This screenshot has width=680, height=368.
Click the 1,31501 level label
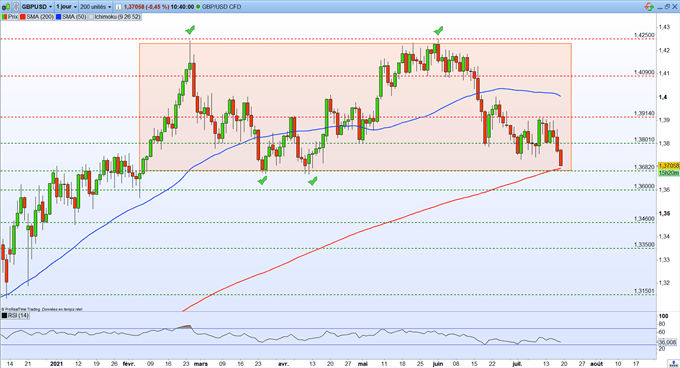[x=644, y=291]
